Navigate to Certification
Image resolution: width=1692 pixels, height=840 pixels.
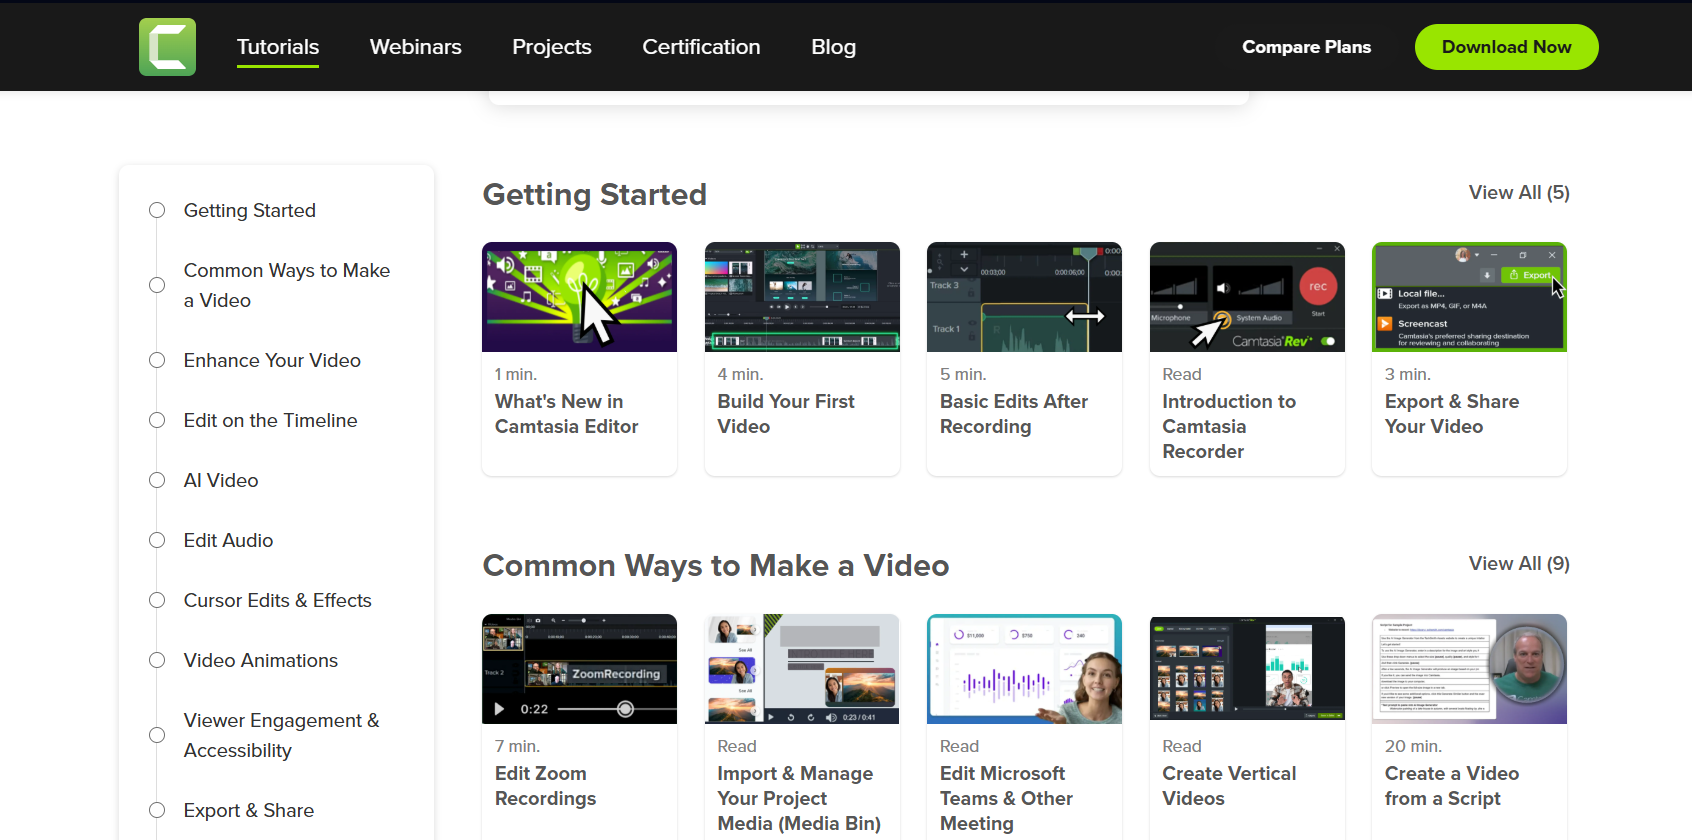pos(701,47)
